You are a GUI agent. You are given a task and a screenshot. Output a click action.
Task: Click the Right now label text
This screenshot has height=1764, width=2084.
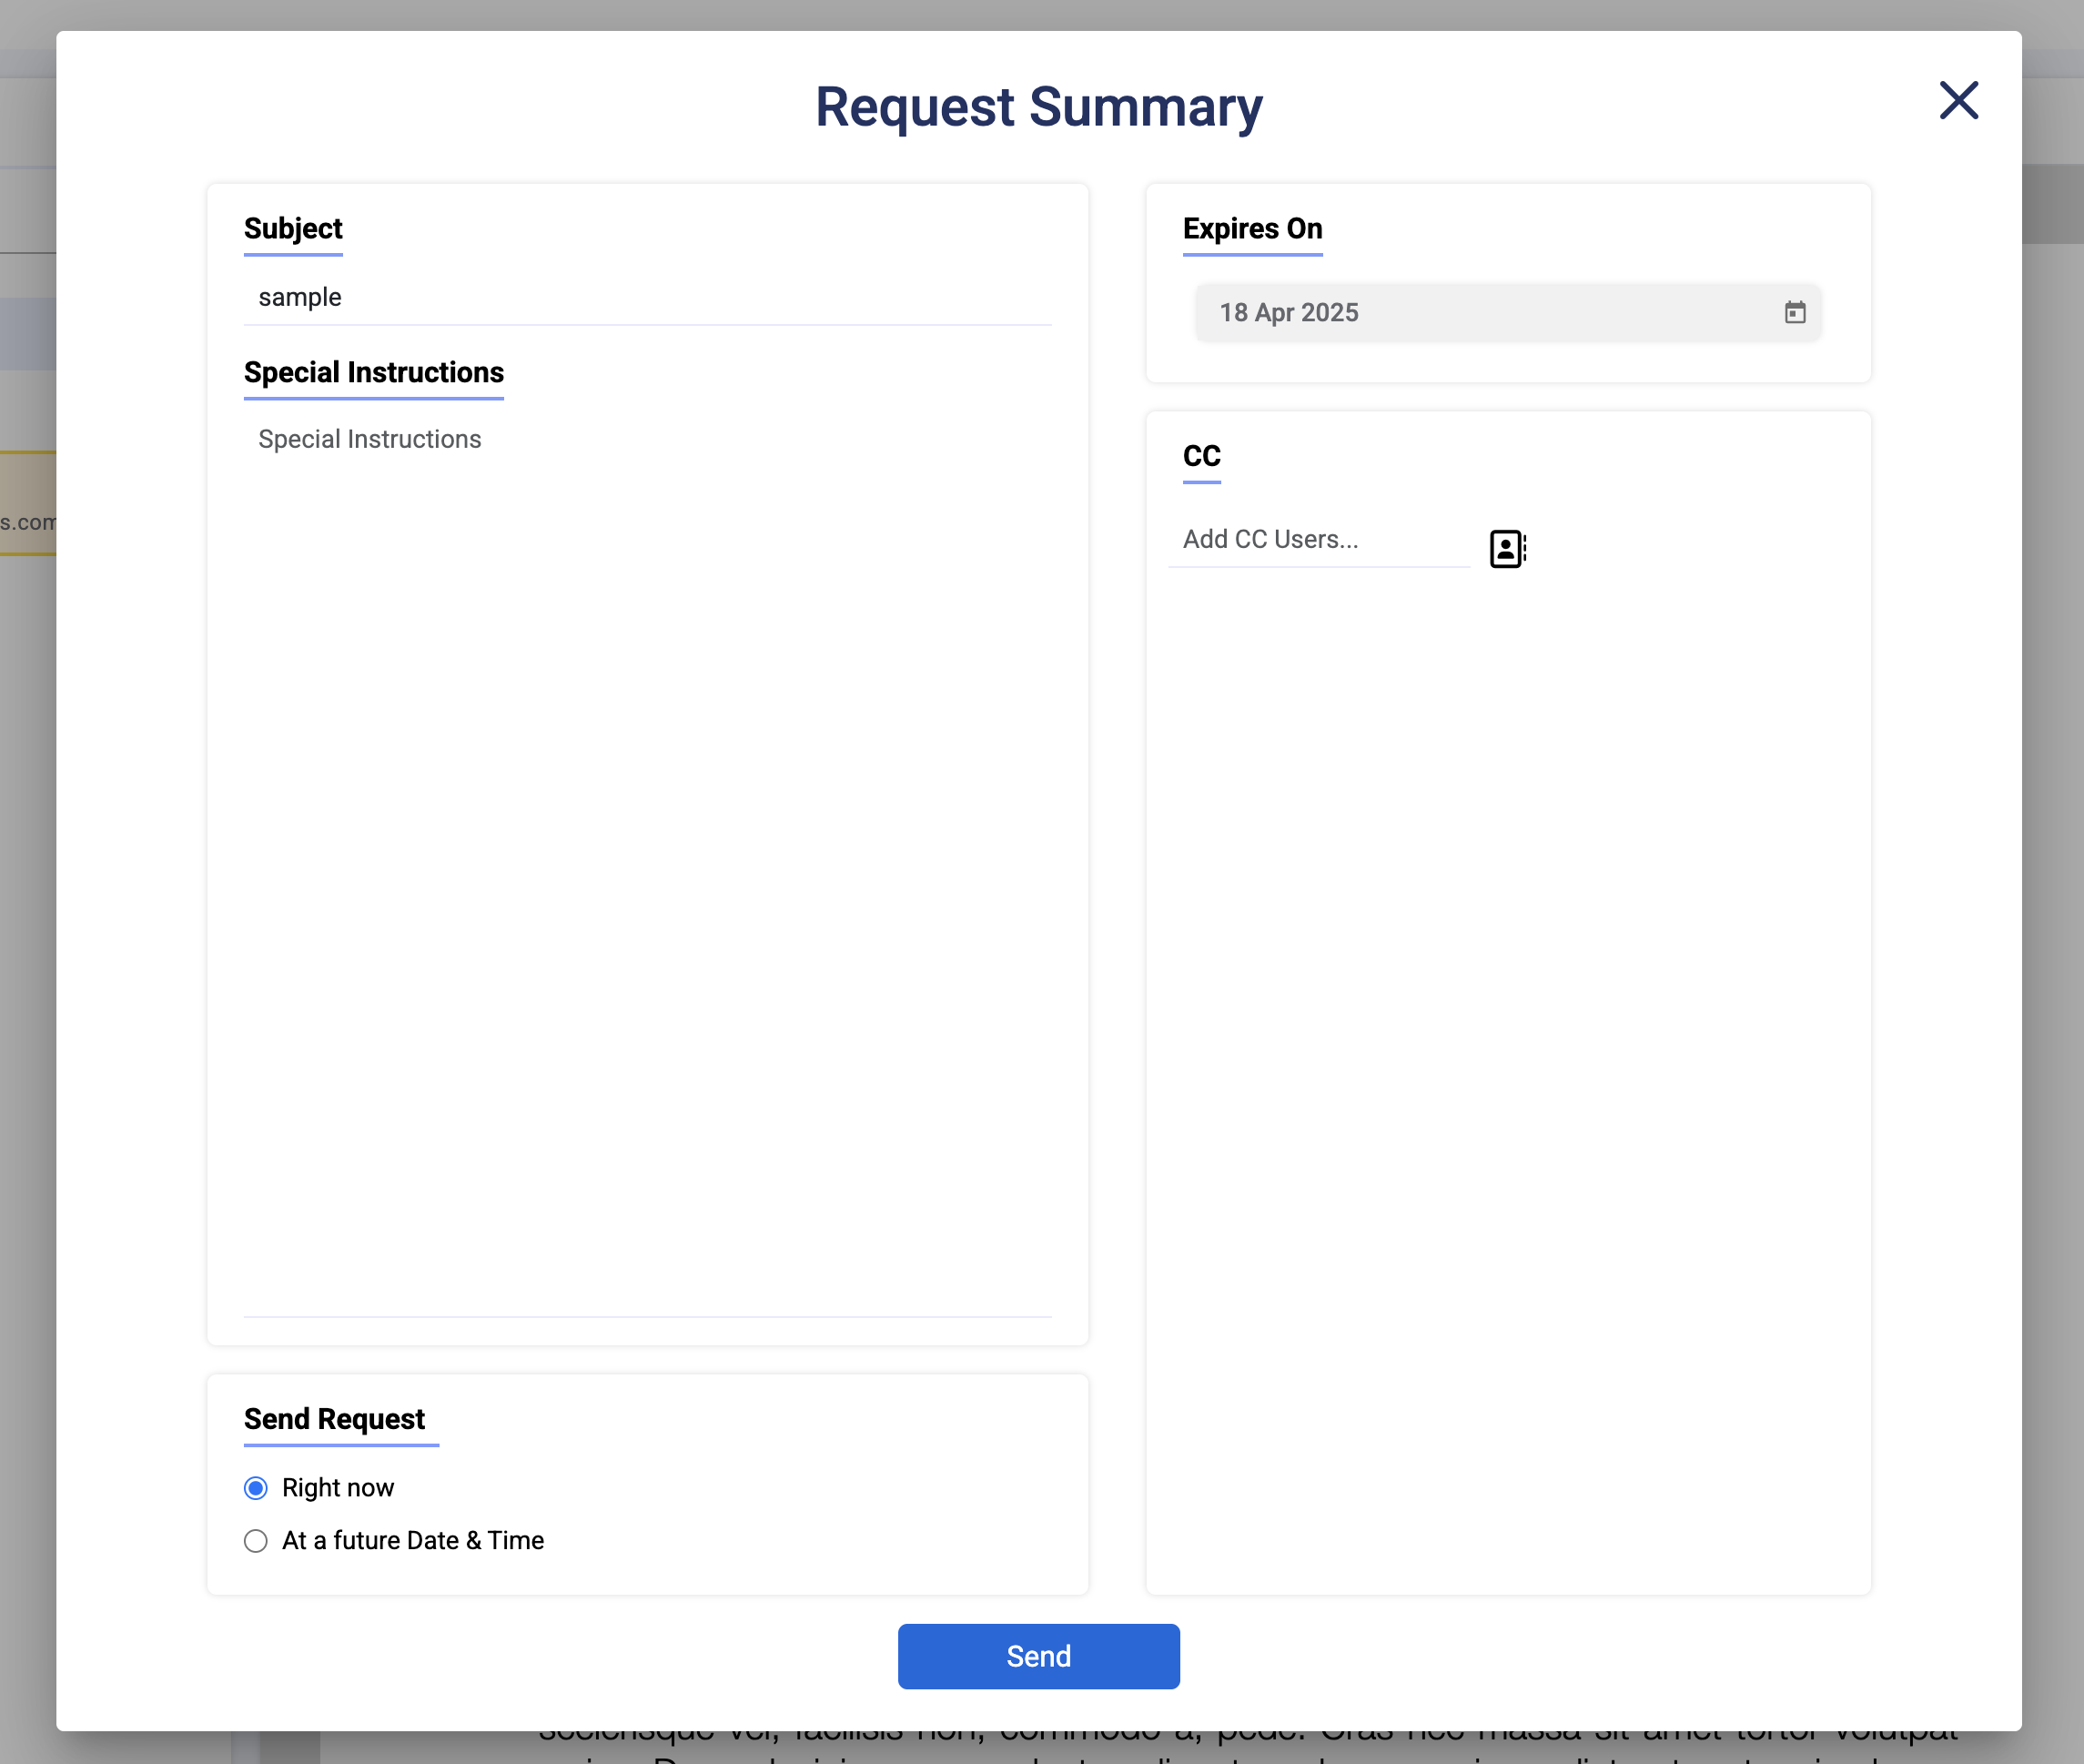(x=338, y=1488)
